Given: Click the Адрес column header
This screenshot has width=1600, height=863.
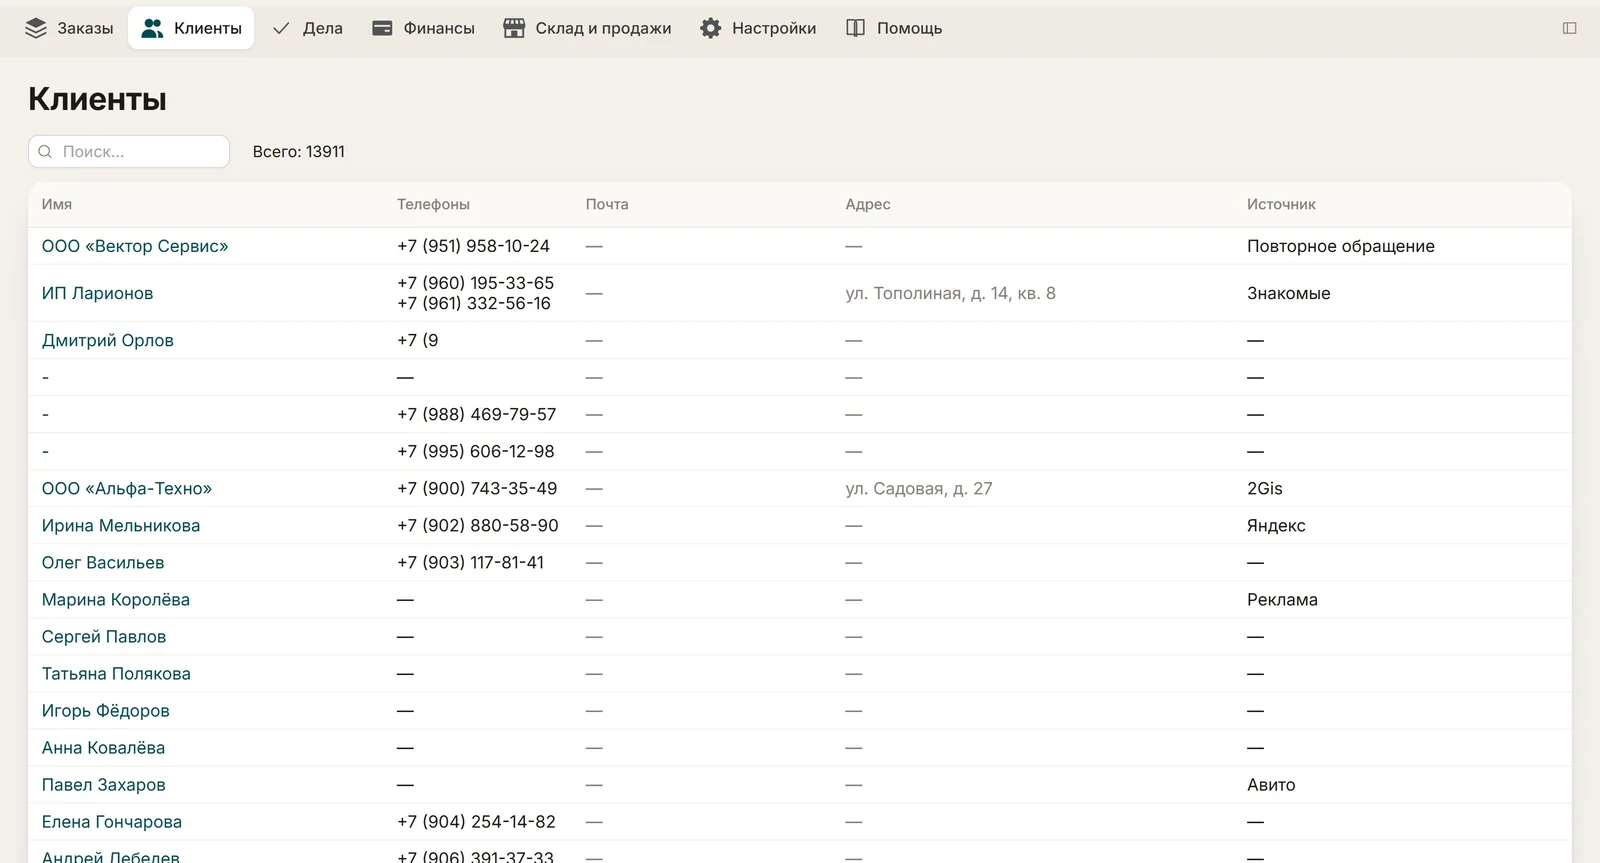Looking at the screenshot, I should point(868,204).
